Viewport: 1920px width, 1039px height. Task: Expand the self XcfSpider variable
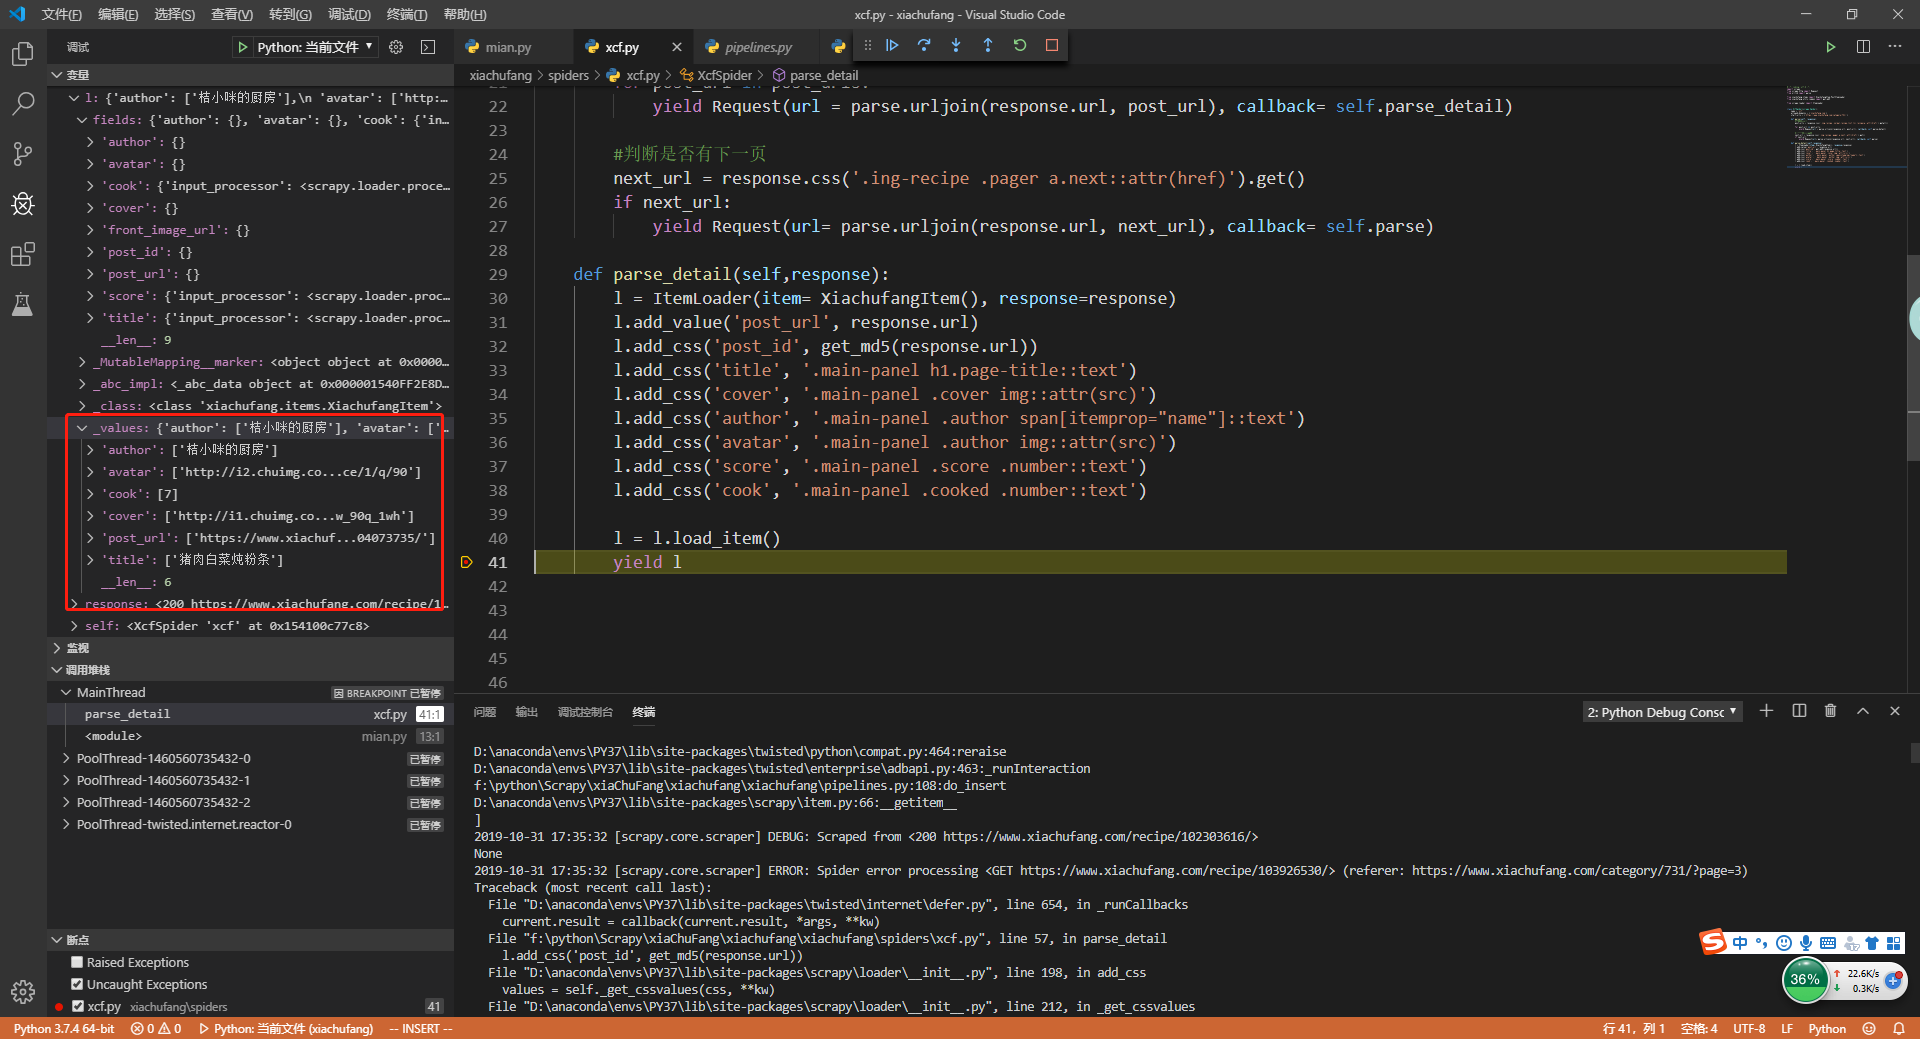pos(74,626)
